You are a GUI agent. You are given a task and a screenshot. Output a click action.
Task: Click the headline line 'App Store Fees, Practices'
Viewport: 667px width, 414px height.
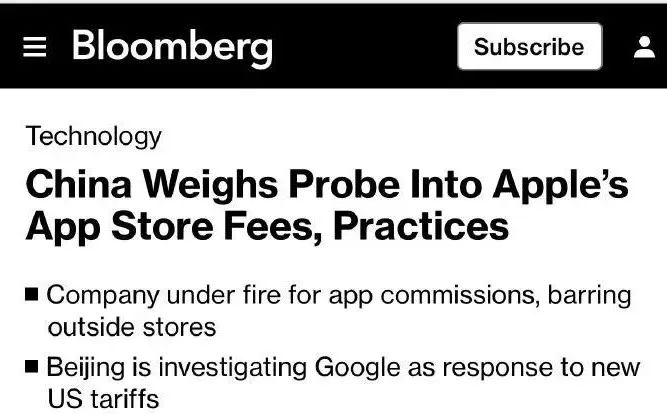267,227
